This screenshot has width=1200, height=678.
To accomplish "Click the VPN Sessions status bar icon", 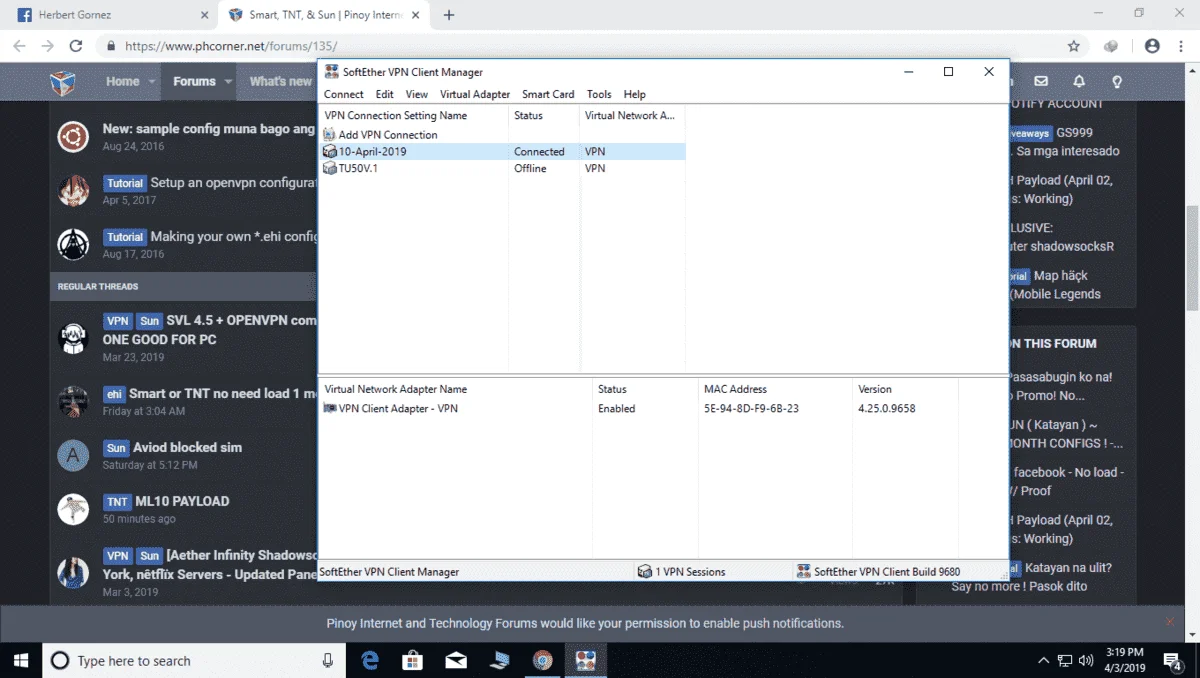I will pos(644,572).
